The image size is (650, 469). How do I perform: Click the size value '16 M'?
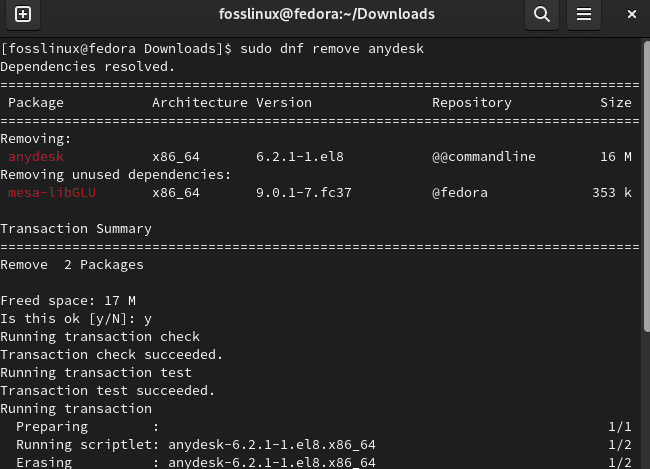click(616, 157)
